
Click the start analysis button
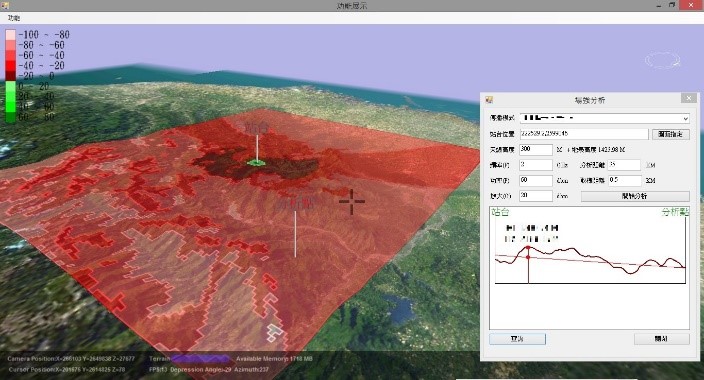[635, 196]
